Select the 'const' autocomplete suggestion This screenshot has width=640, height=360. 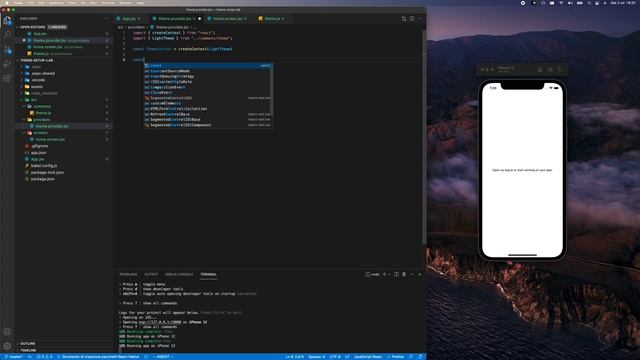(x=208, y=65)
